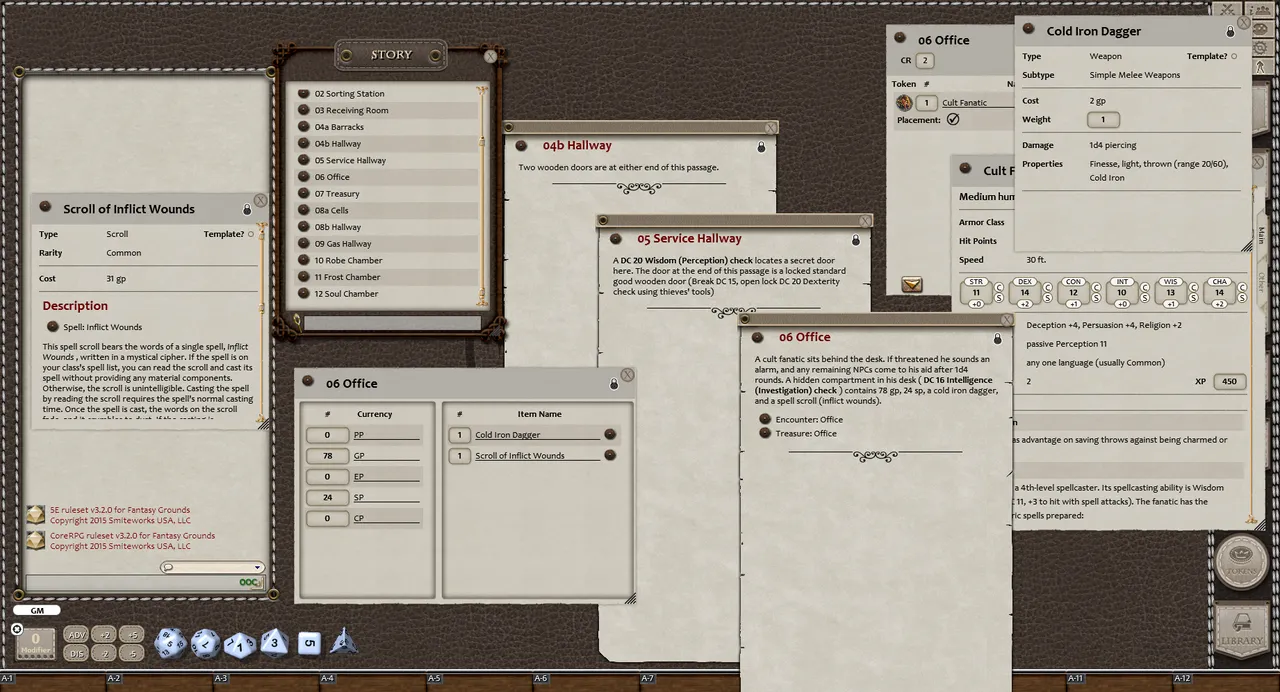Click the GM identity label
Image resolution: width=1280 pixels, height=692 pixels.
[x=37, y=610]
